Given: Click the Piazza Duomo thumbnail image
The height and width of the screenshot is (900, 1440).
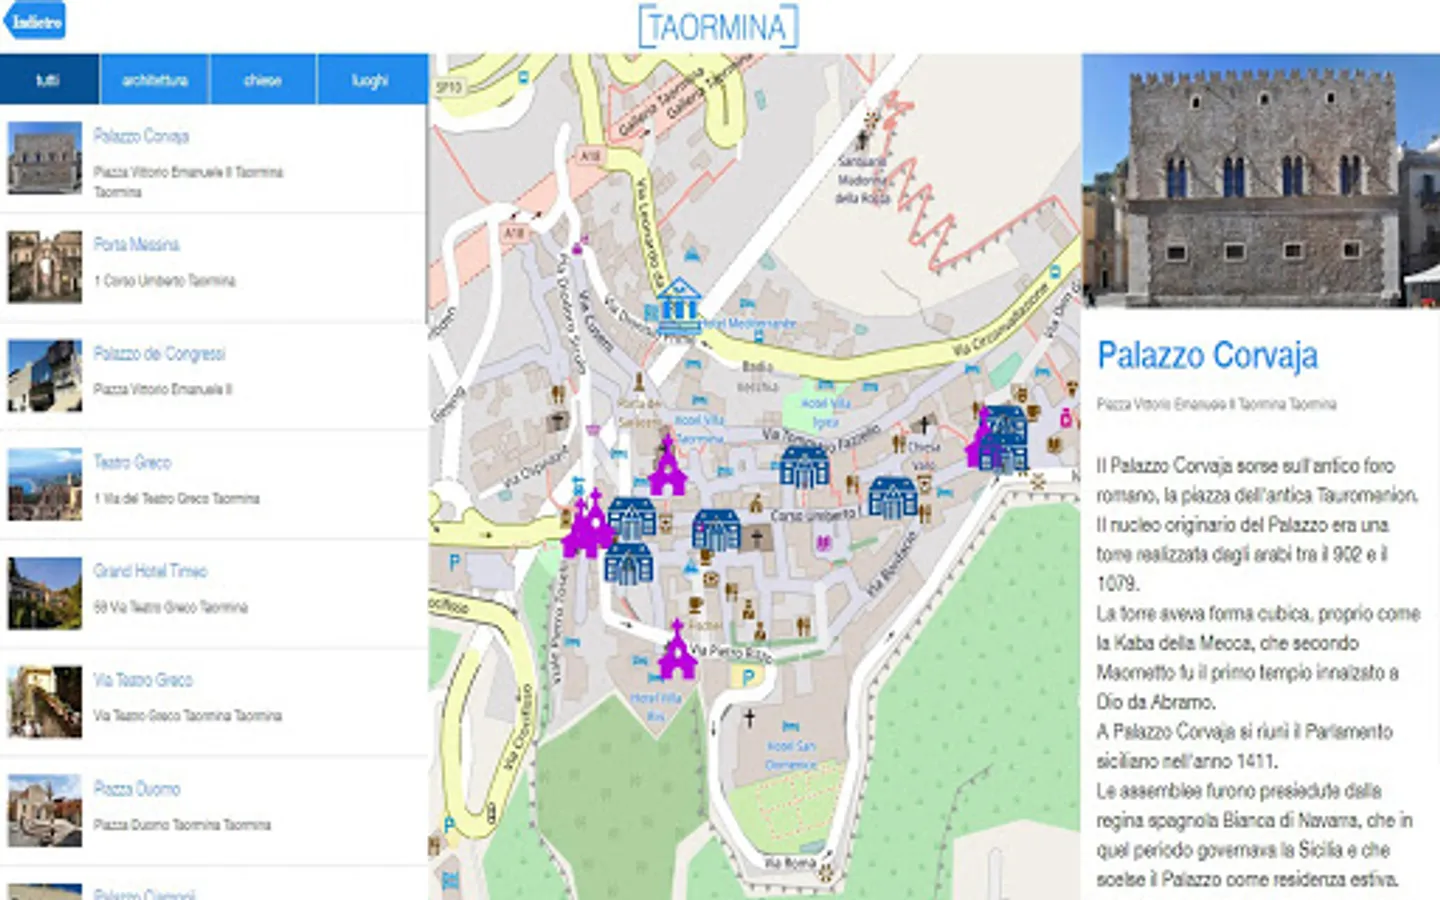Looking at the screenshot, I should click(x=45, y=812).
